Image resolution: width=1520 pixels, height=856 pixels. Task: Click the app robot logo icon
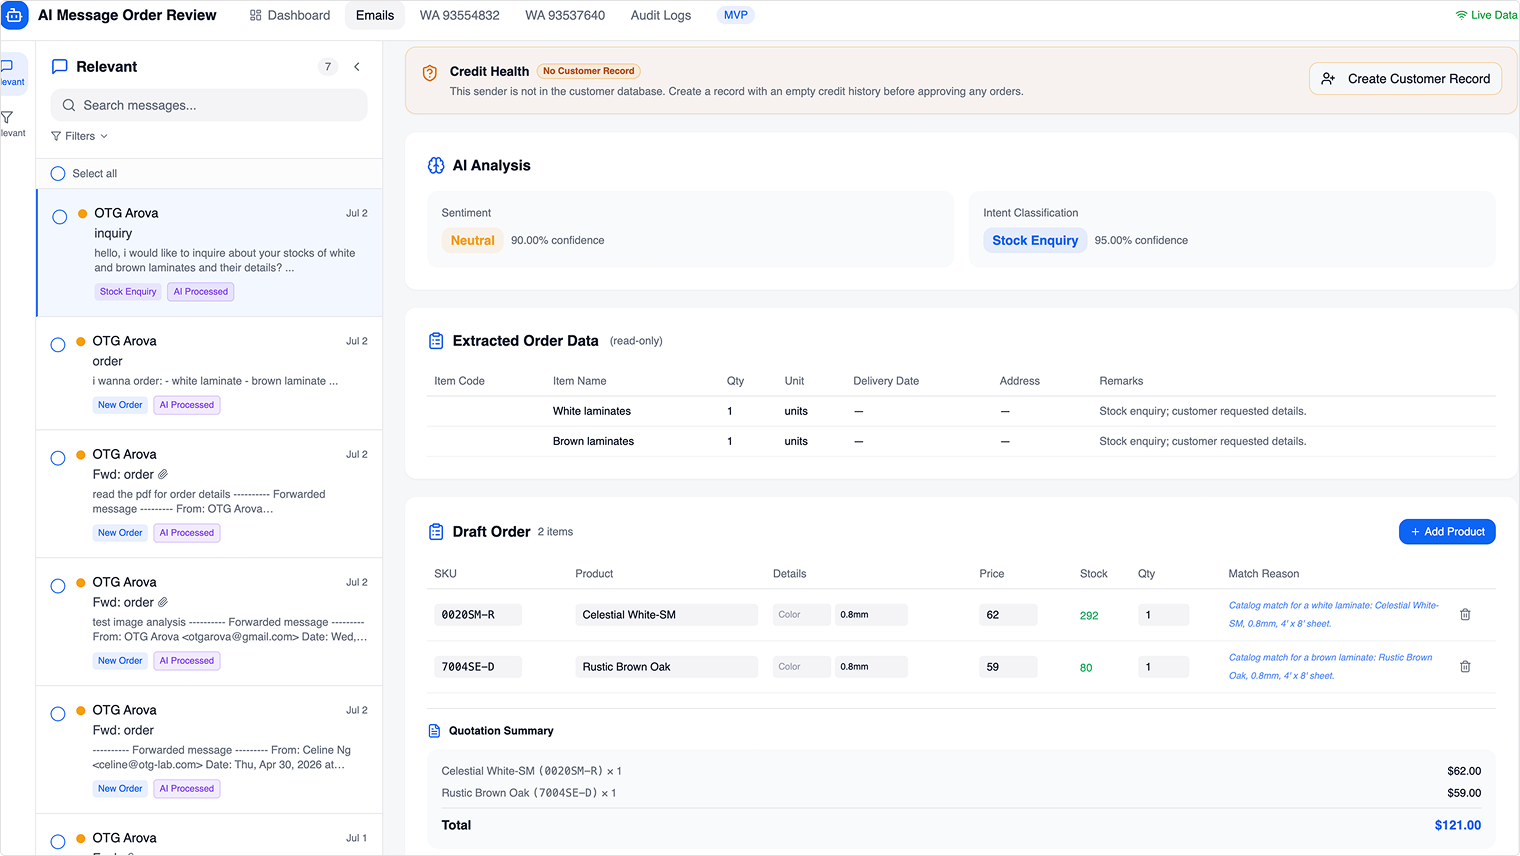click(x=15, y=15)
